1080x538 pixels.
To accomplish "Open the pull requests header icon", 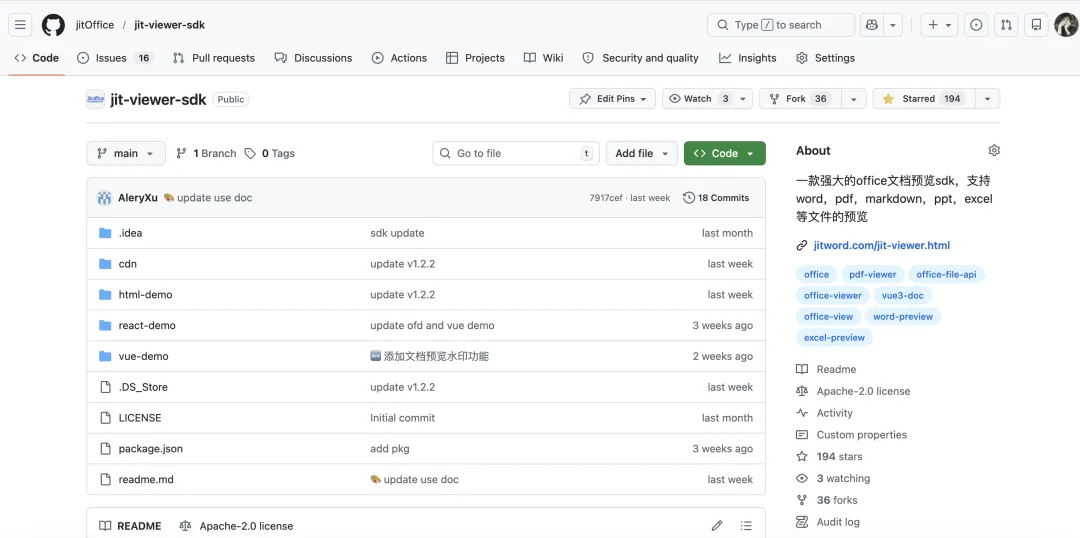I will point(1006,25).
